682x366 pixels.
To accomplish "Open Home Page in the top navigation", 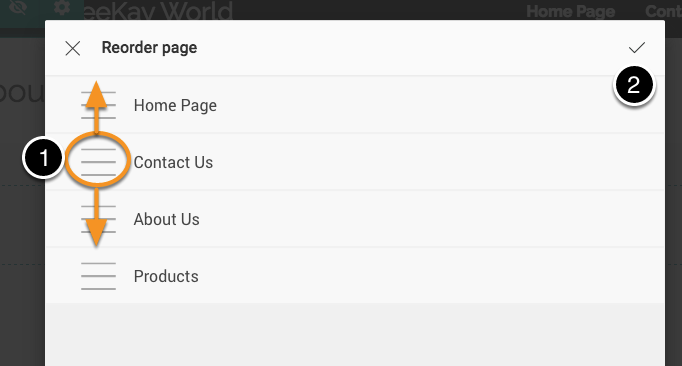I will [x=570, y=11].
